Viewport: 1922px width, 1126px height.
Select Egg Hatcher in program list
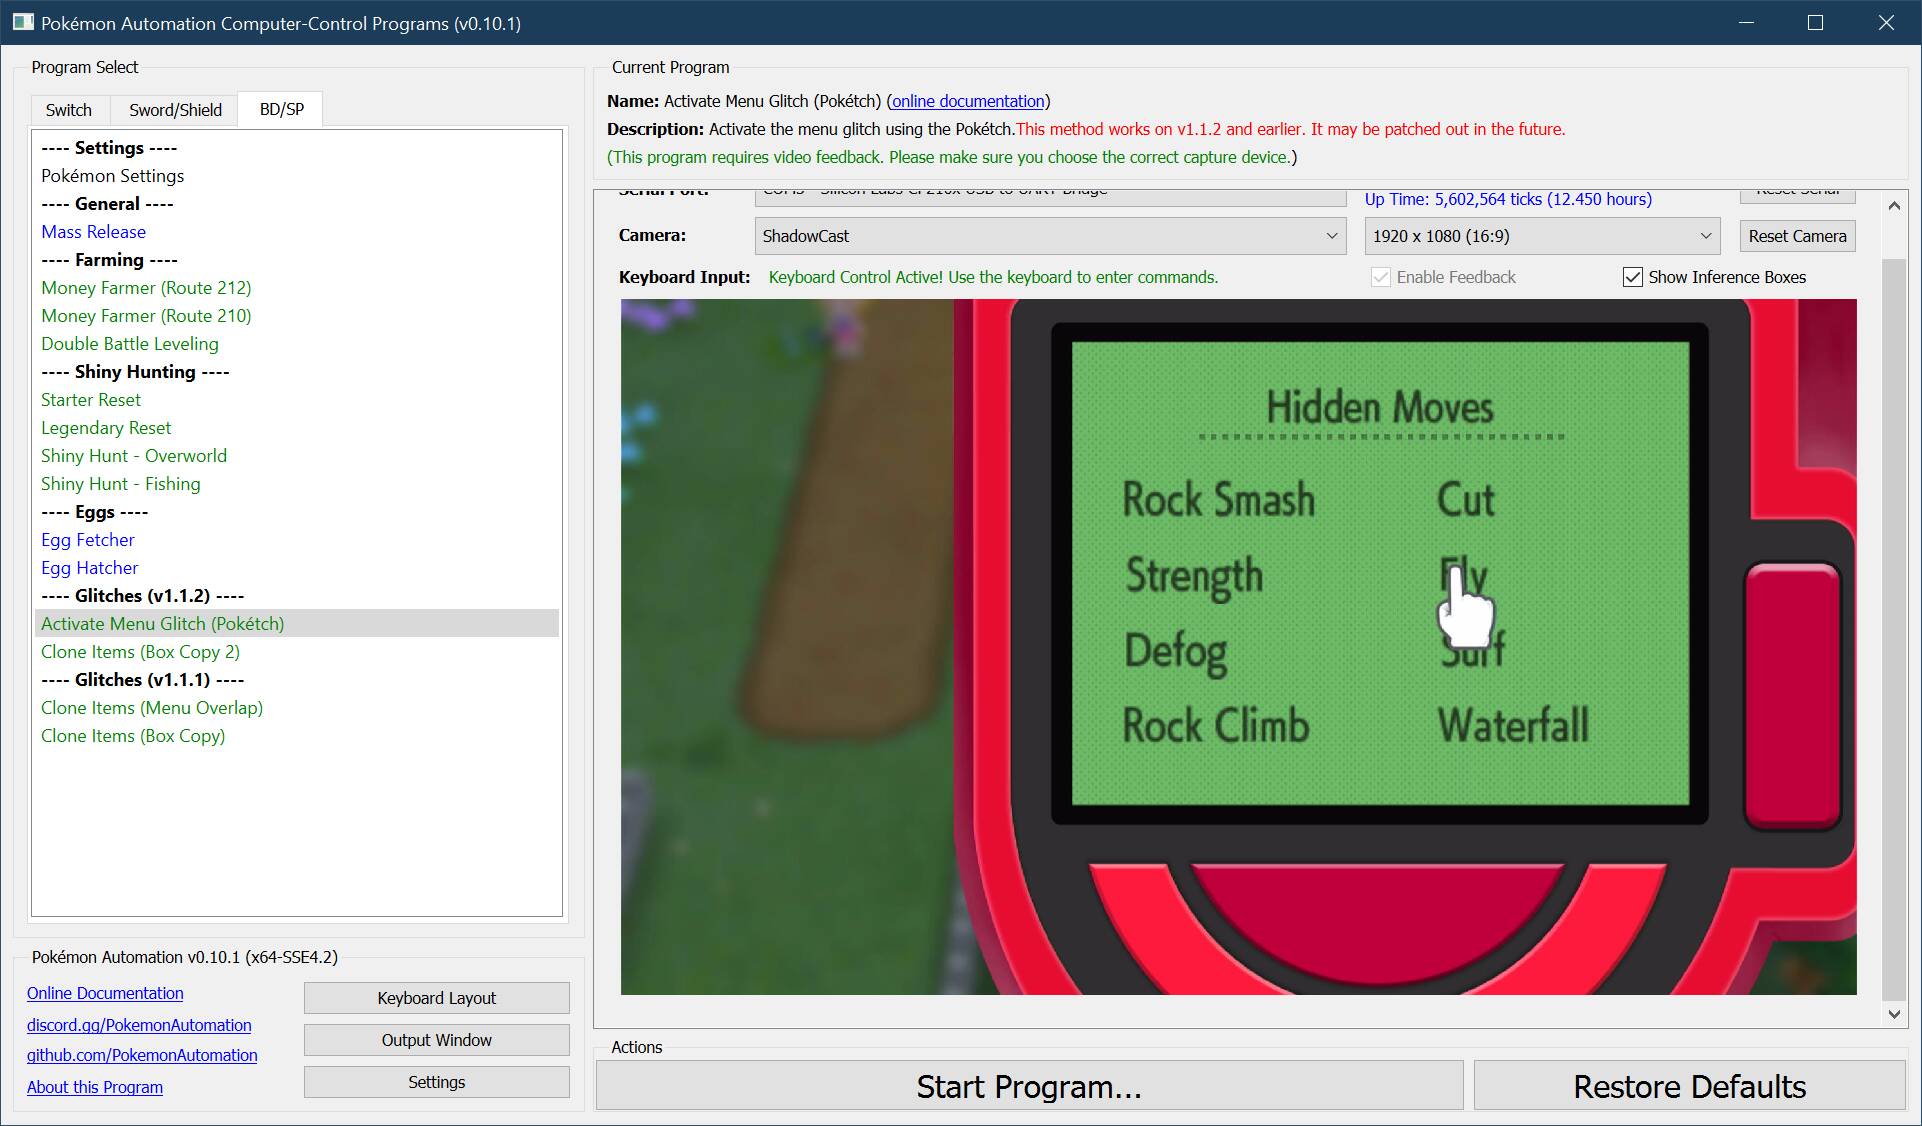89,568
